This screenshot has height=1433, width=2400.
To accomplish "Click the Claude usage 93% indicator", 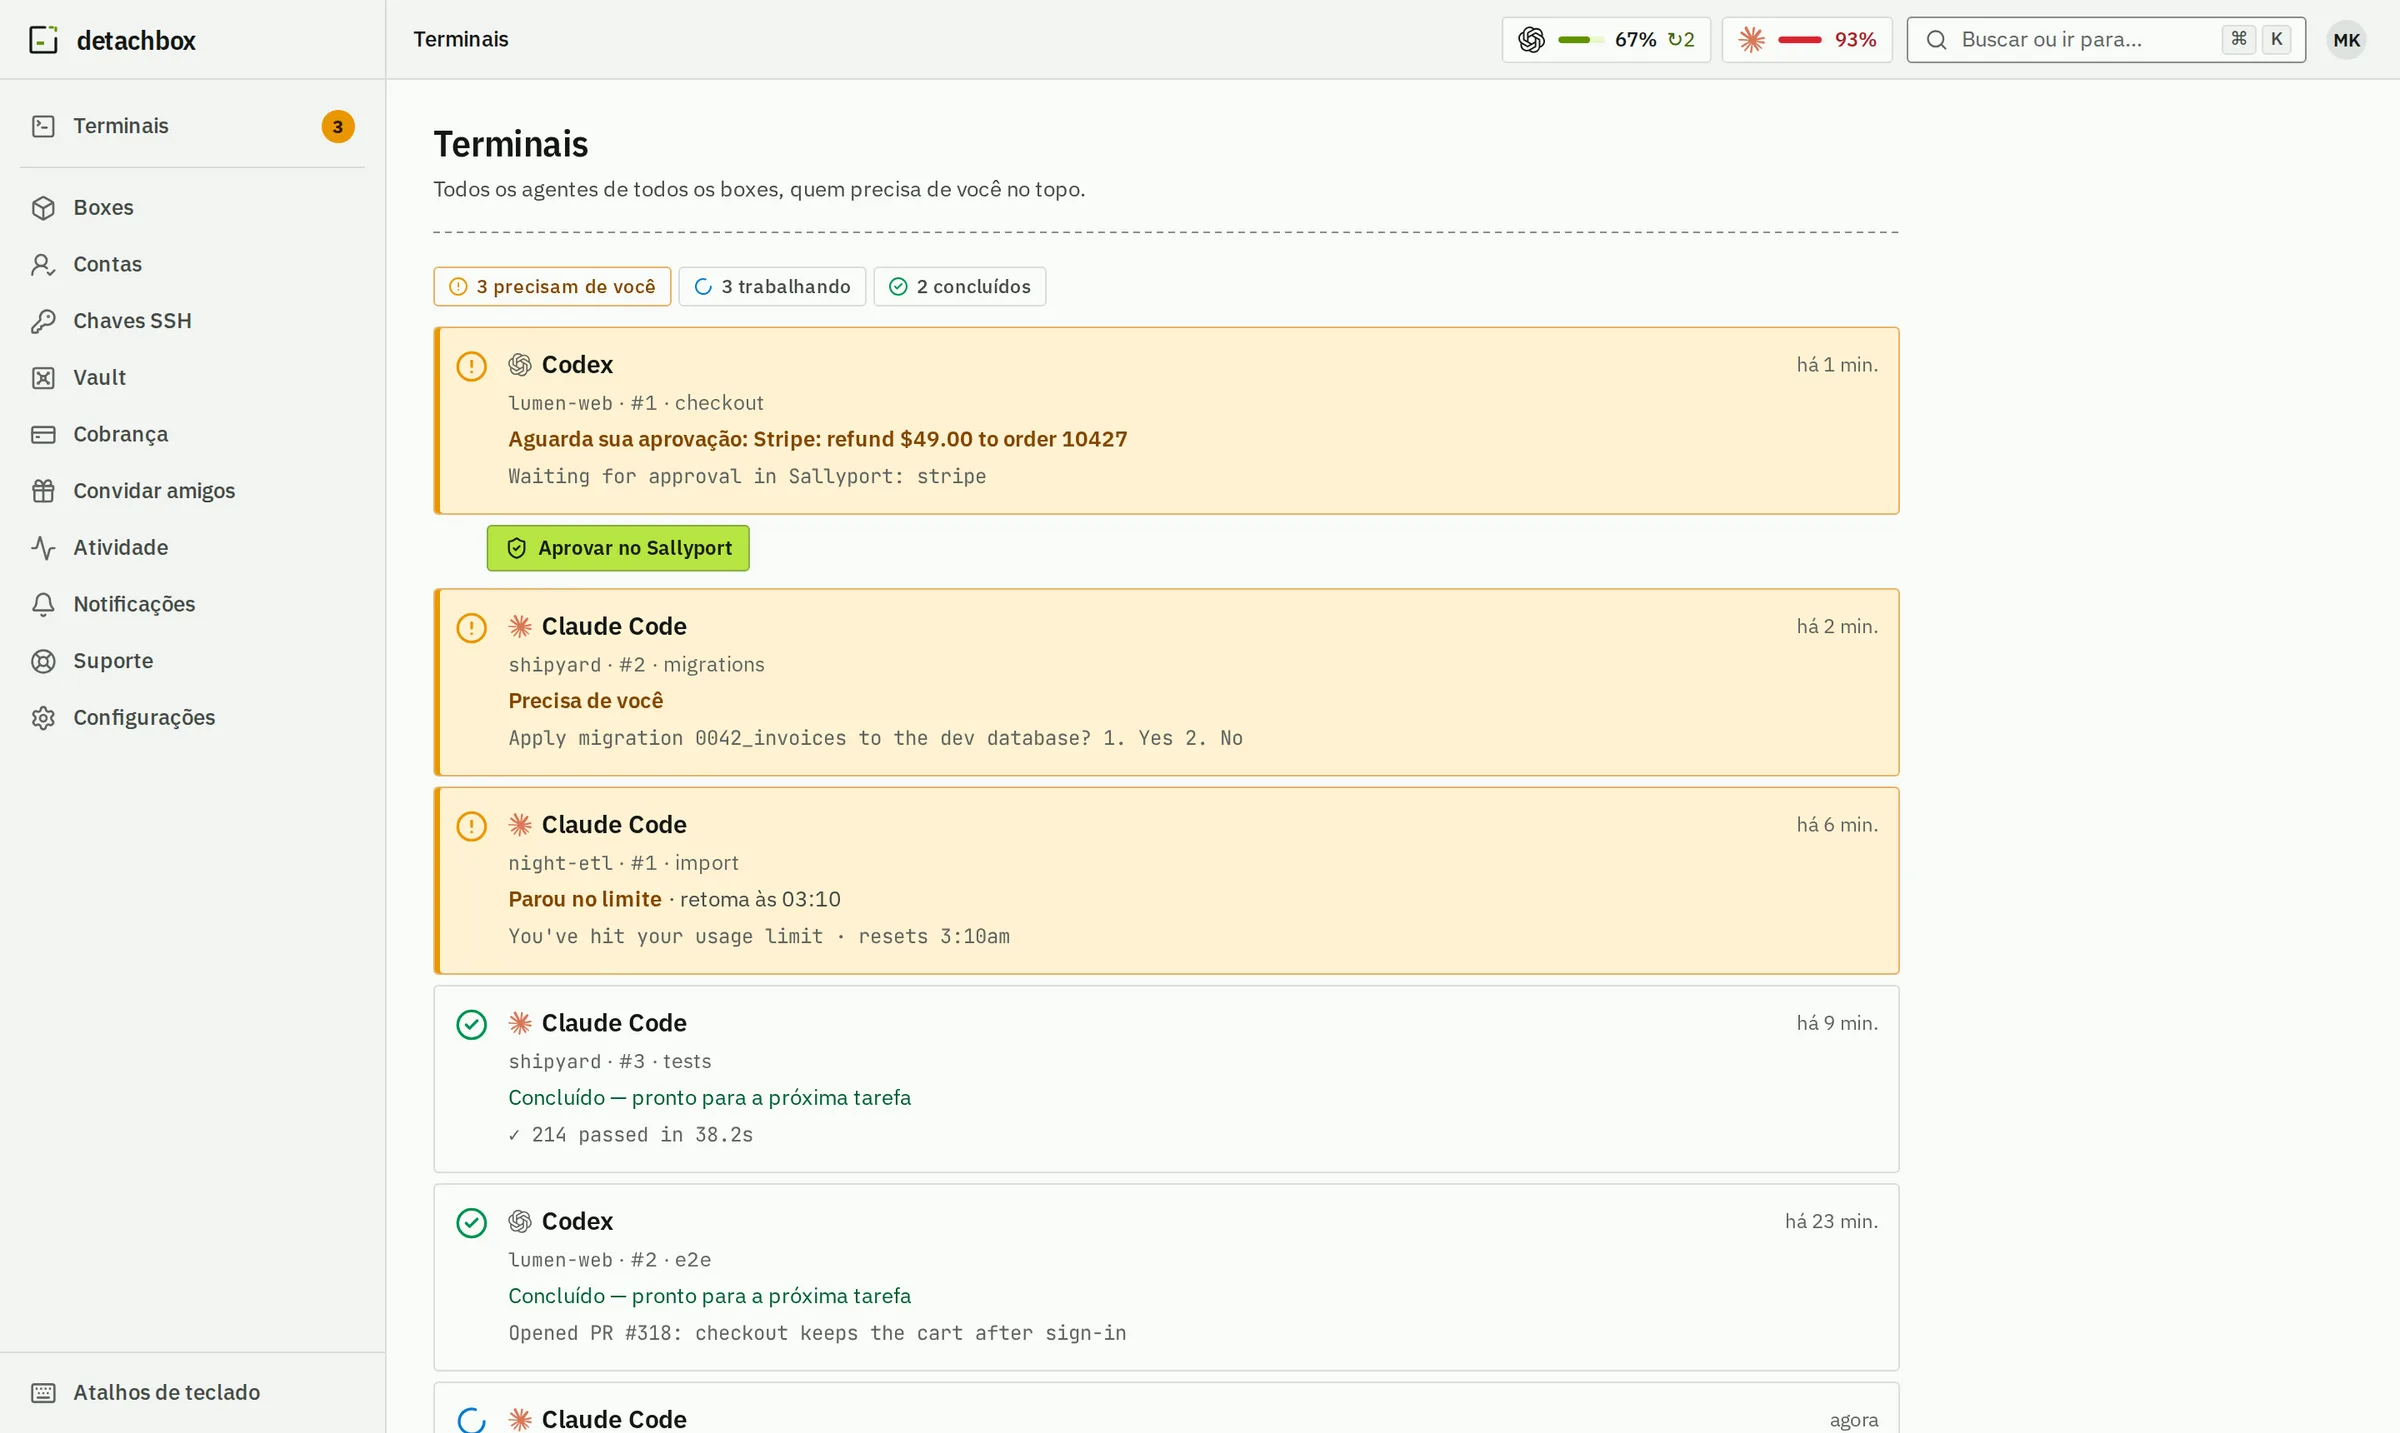I will pos(1807,40).
